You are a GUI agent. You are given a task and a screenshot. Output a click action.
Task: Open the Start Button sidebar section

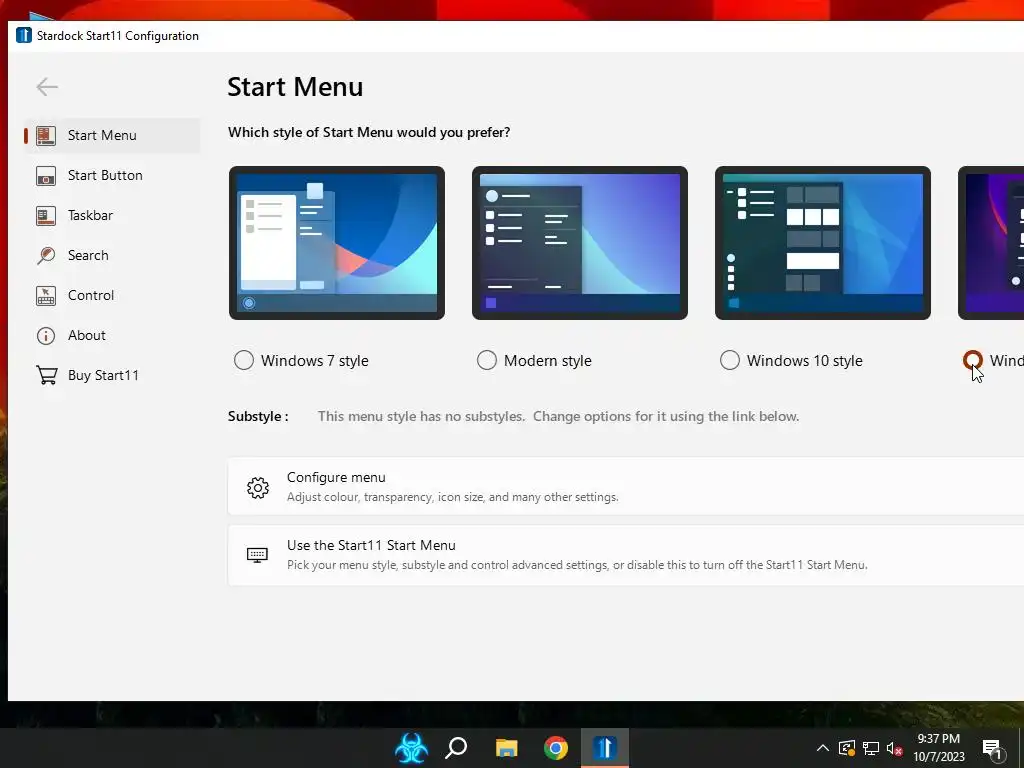pos(112,175)
